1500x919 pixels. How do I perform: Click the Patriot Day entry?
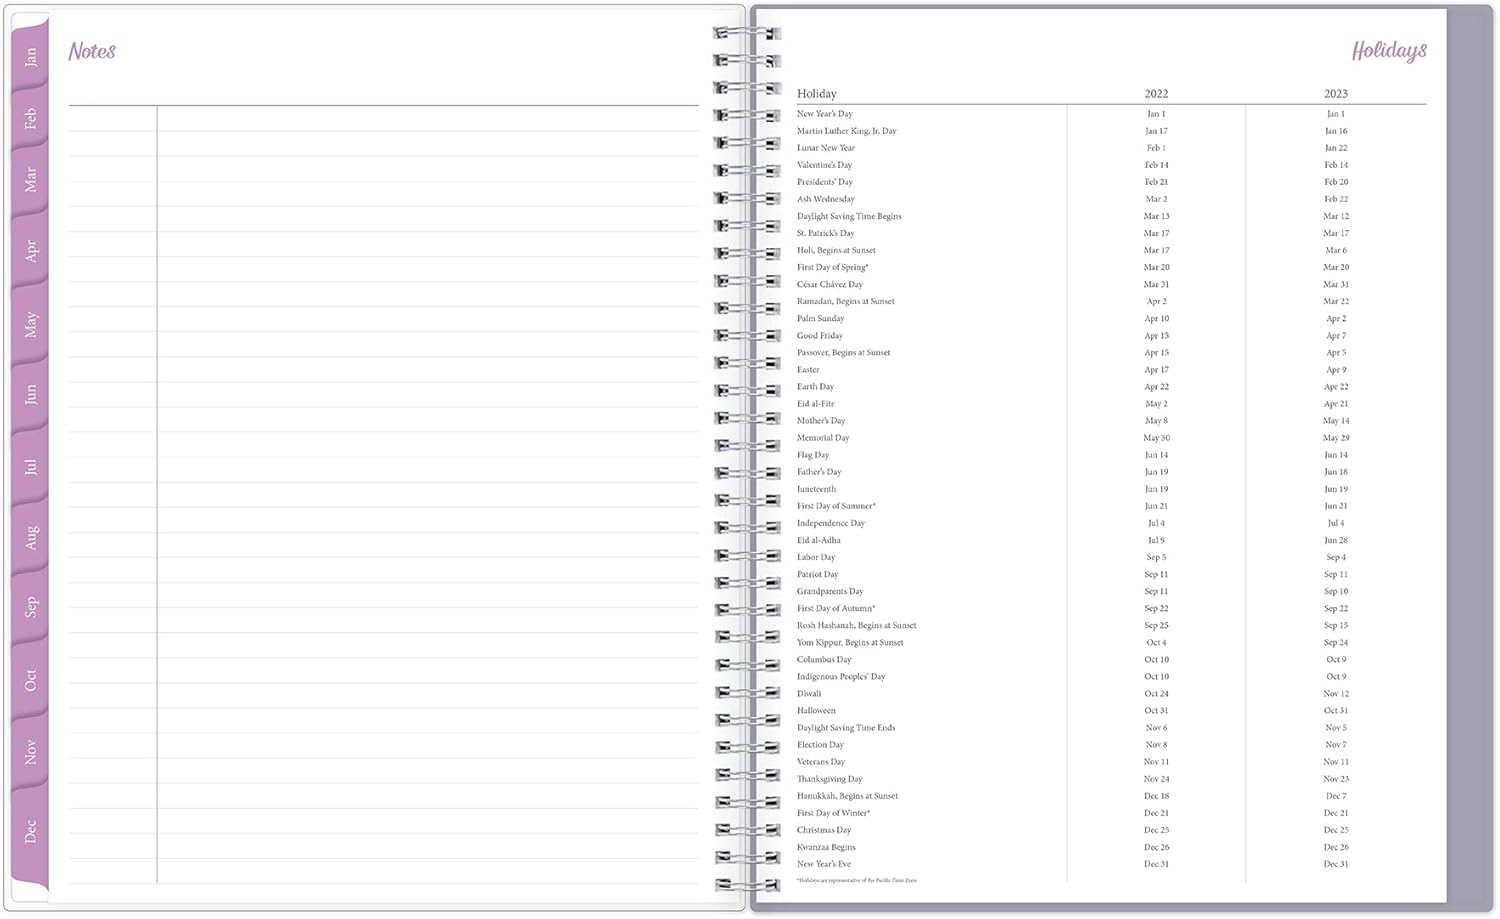click(818, 574)
